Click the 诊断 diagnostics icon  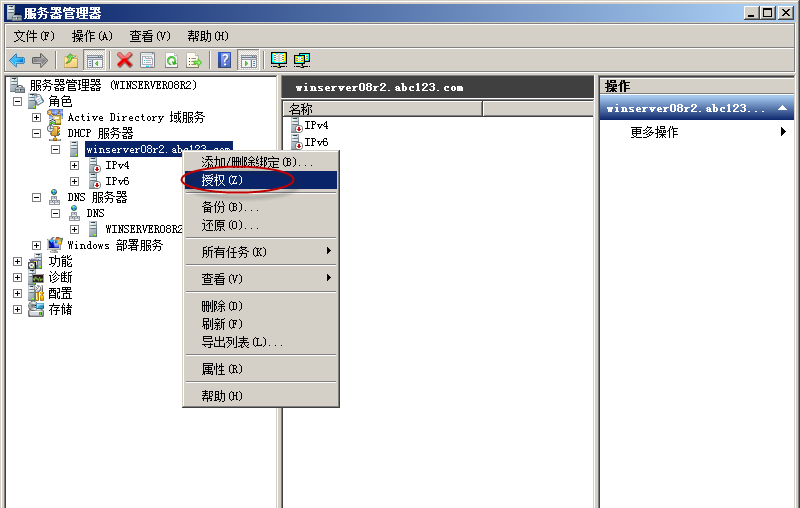point(37,277)
